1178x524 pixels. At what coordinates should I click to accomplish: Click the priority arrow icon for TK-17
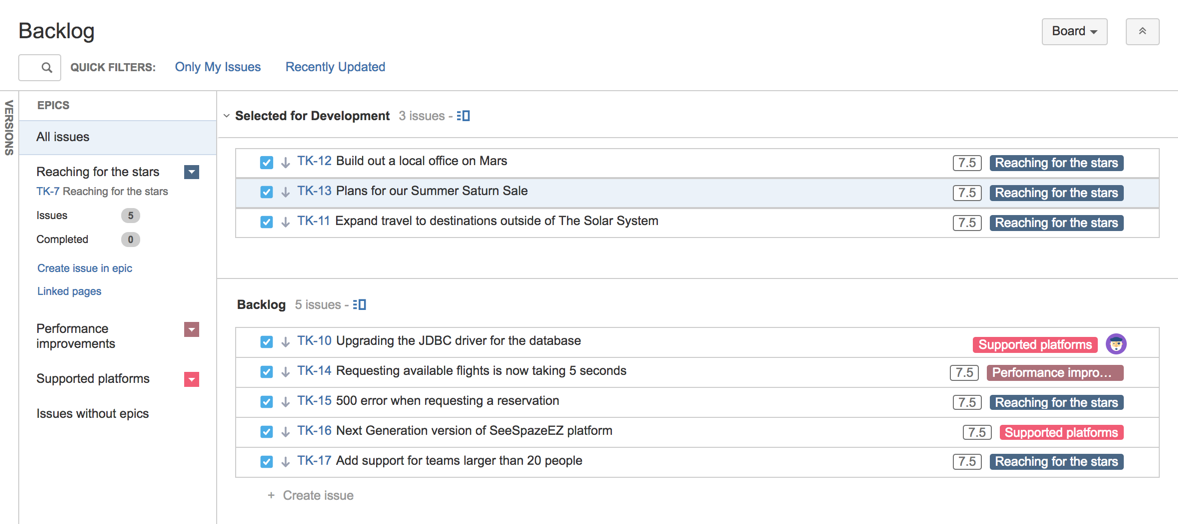tap(285, 462)
